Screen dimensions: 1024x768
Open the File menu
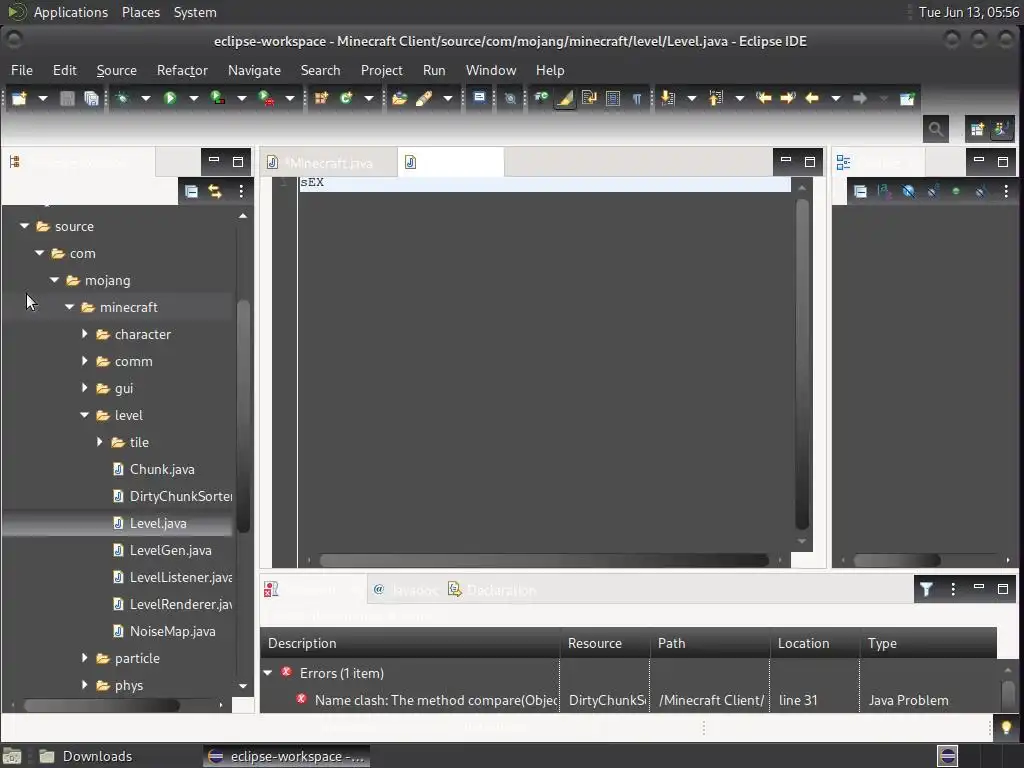click(x=22, y=70)
